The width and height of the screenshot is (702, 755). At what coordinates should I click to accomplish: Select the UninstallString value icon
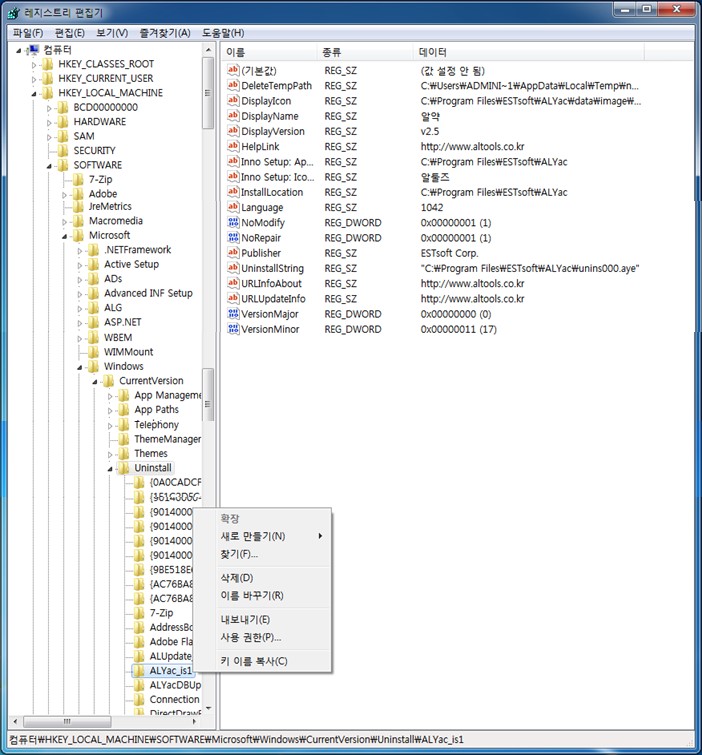tap(233, 269)
